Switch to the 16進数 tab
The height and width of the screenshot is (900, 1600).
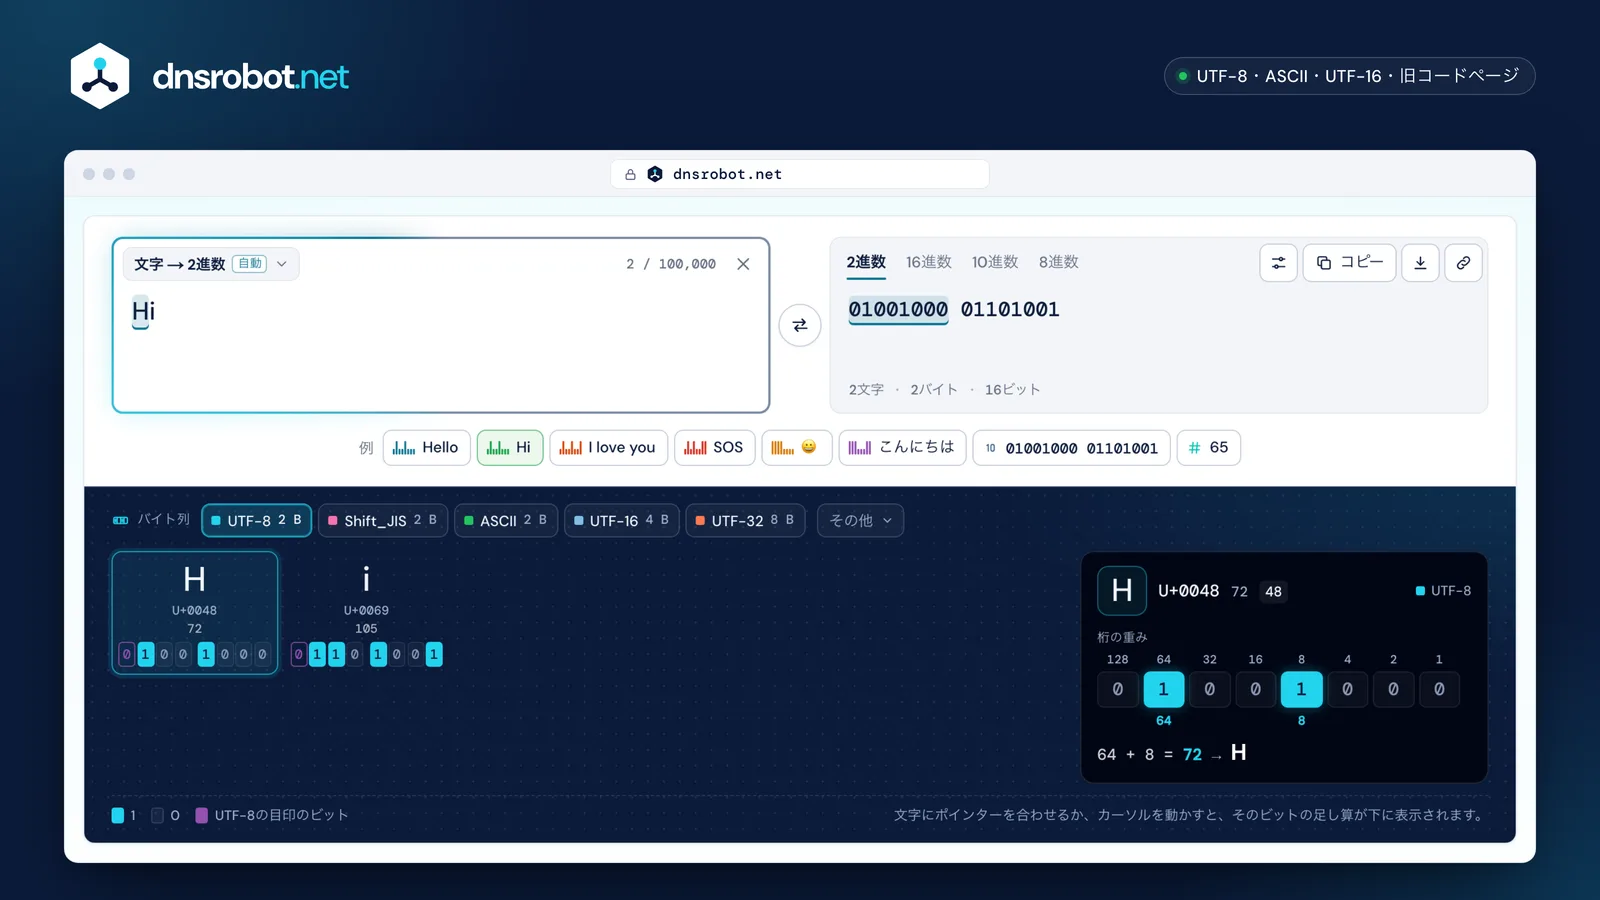click(x=929, y=262)
